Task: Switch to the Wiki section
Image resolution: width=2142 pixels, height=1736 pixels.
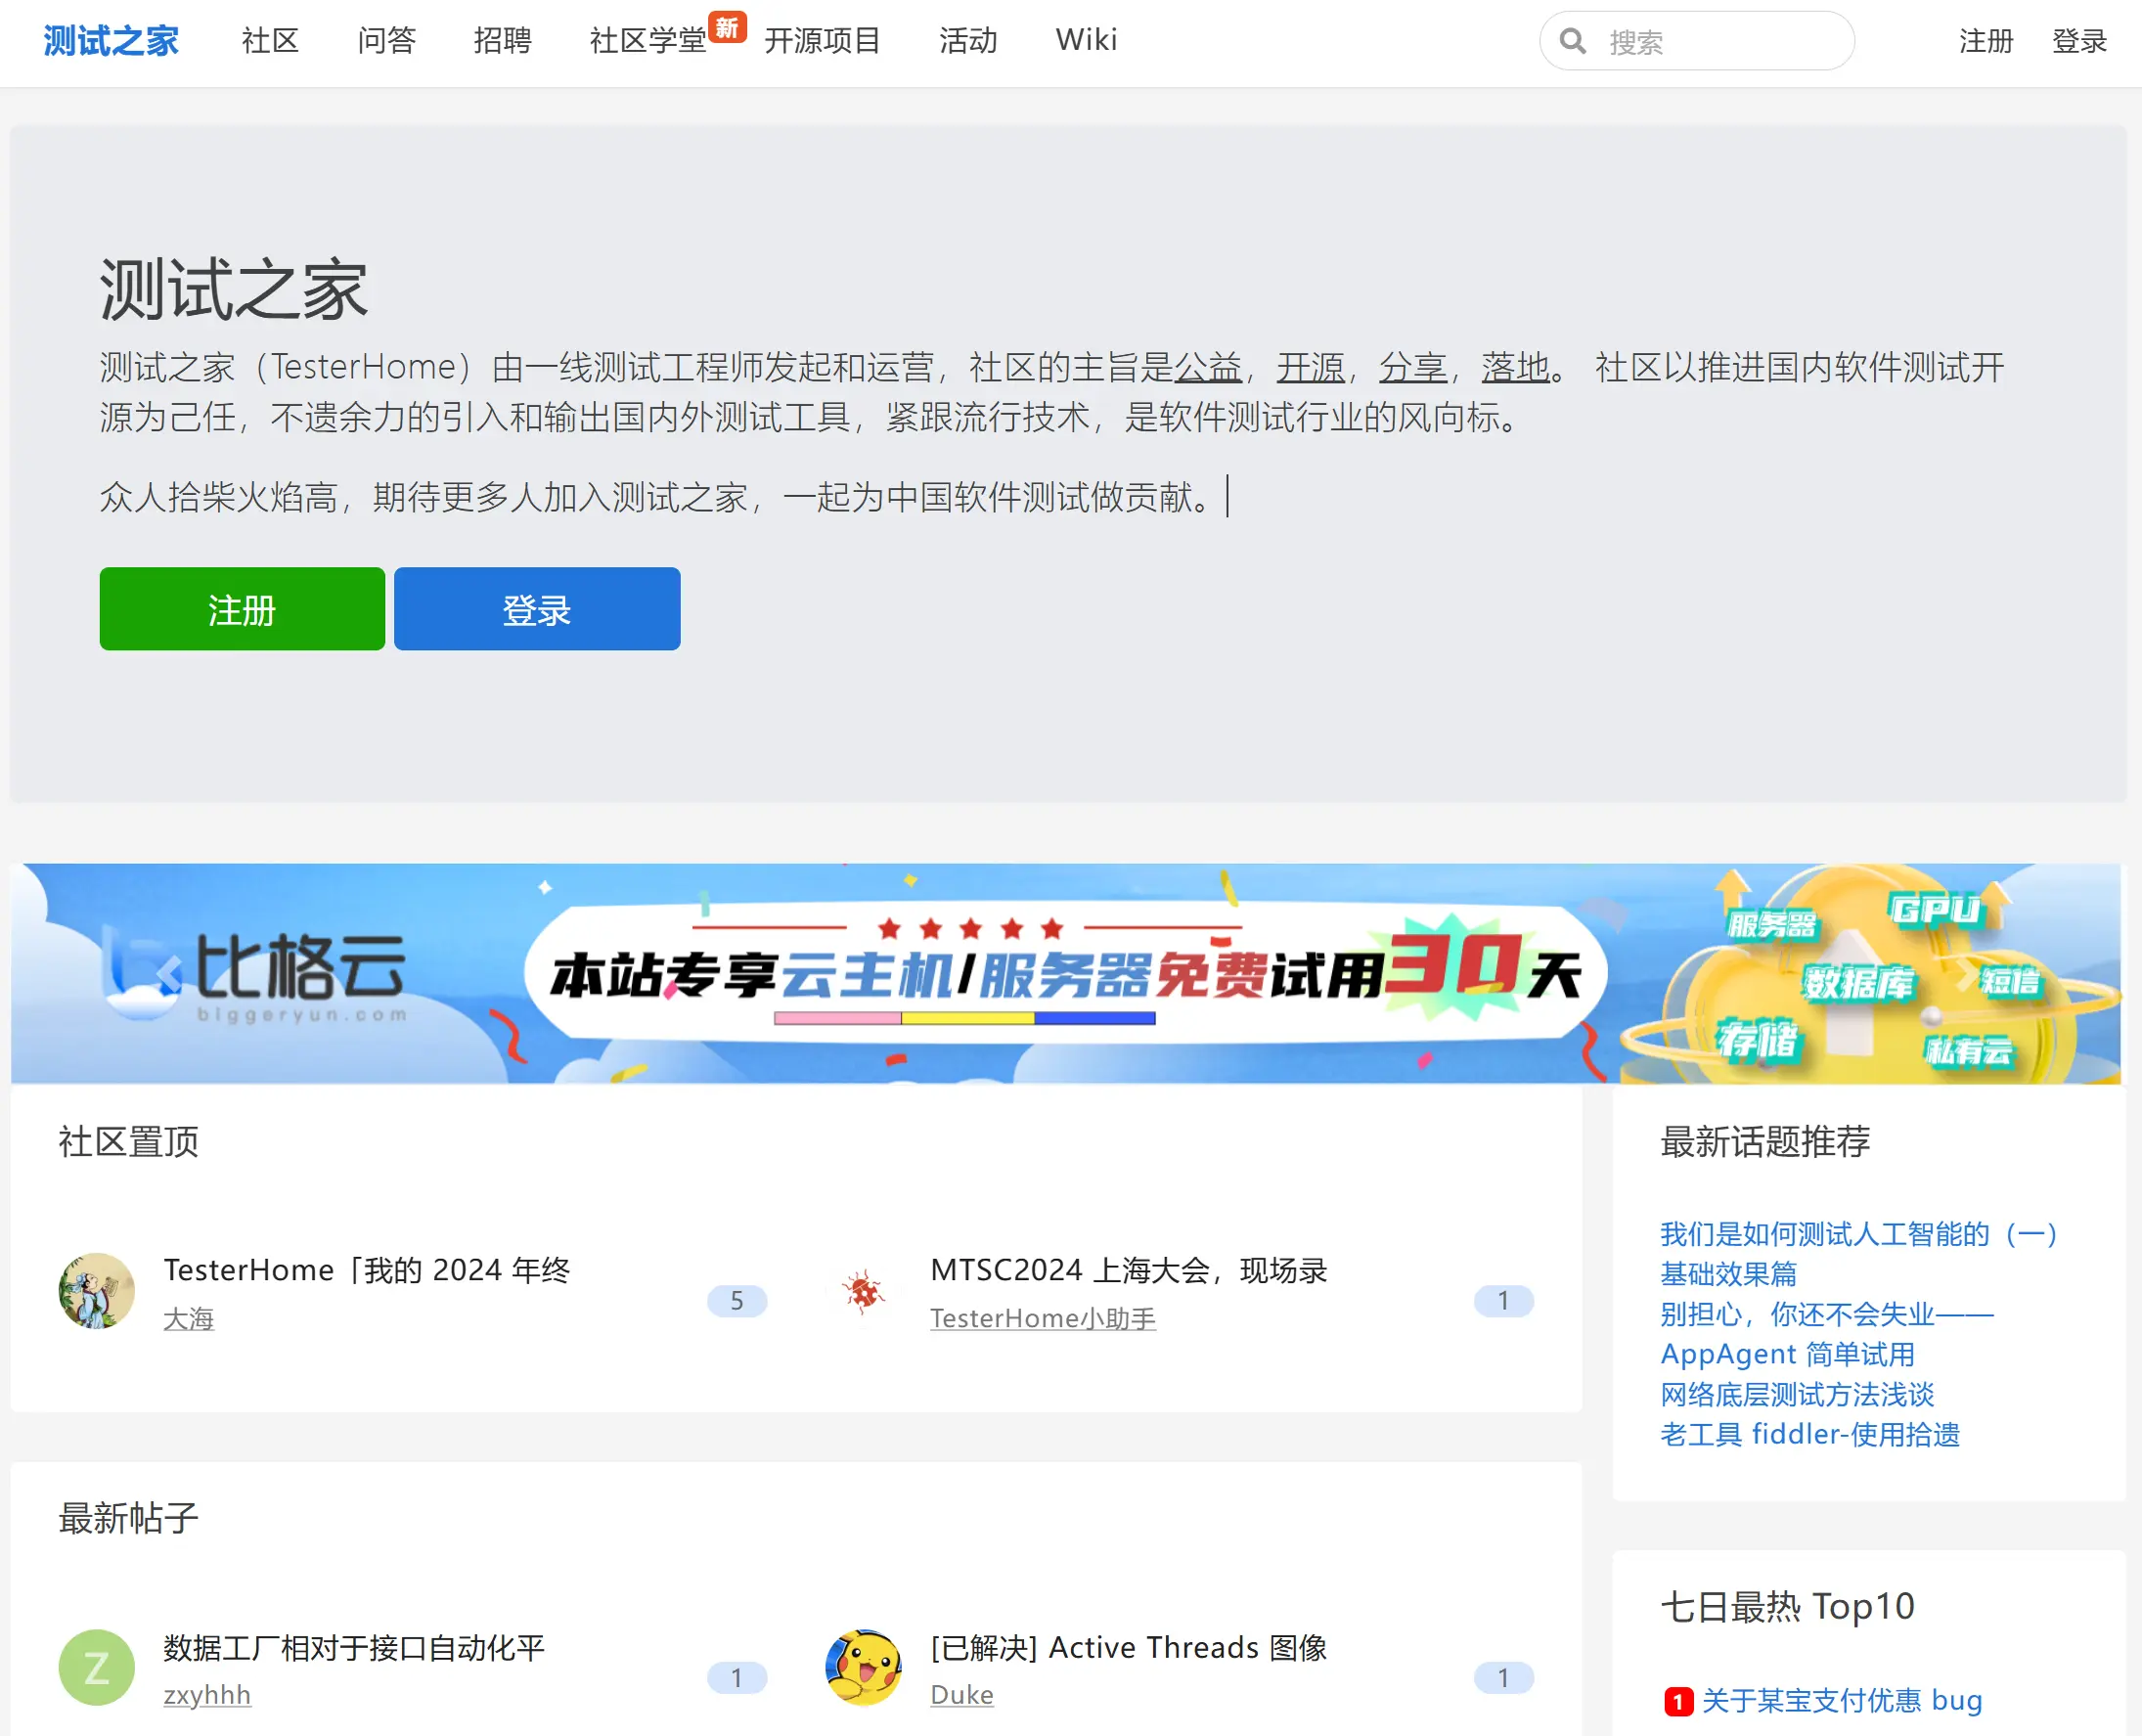Action: [x=1085, y=41]
